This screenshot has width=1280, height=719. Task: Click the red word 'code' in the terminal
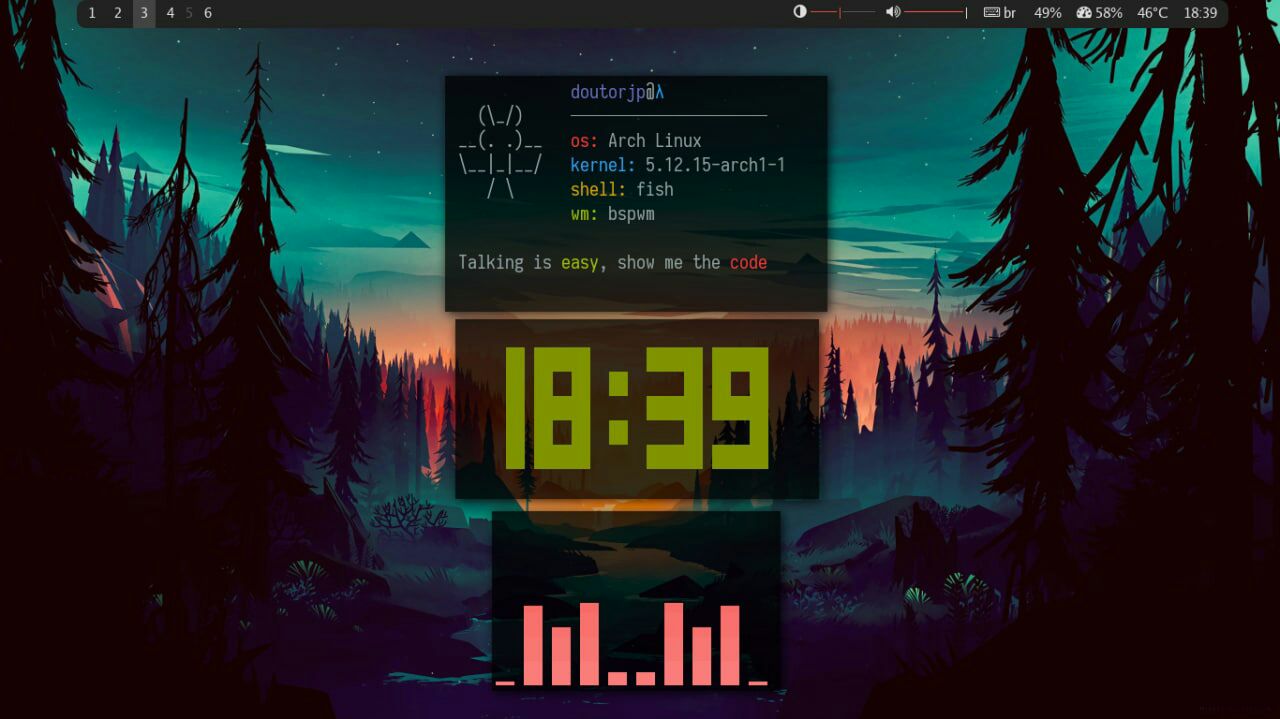(x=748, y=262)
